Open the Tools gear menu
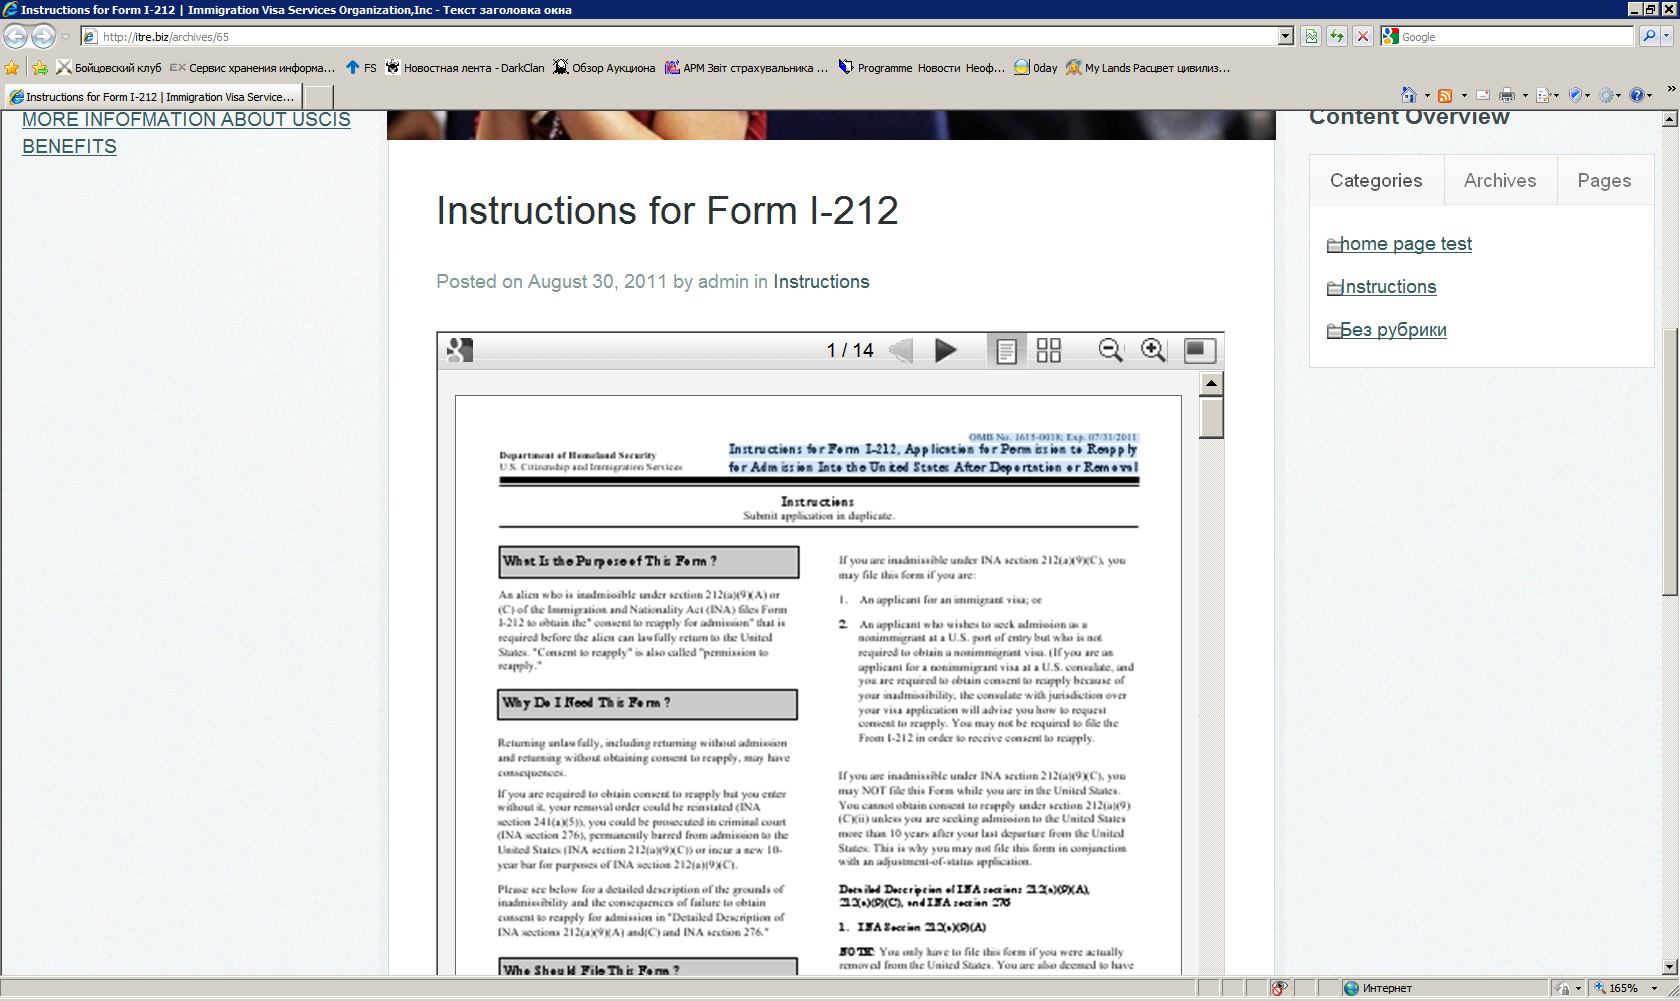This screenshot has width=1680, height=1001. pos(1609,95)
